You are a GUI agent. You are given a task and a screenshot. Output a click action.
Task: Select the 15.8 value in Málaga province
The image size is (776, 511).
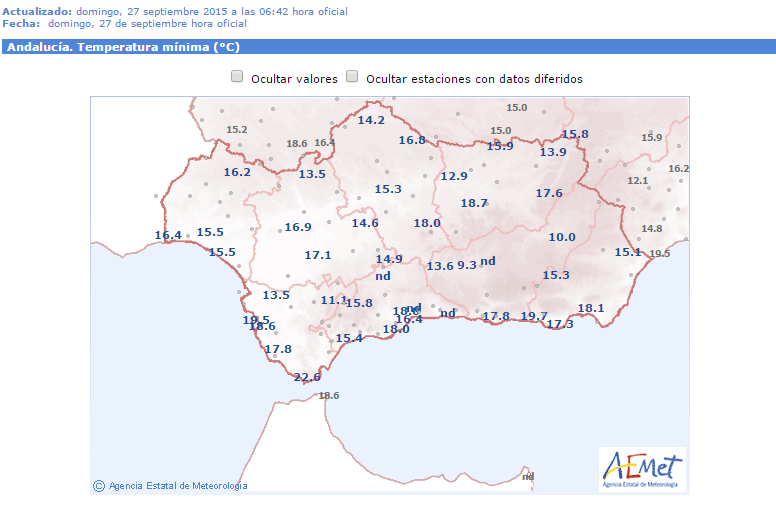[359, 303]
